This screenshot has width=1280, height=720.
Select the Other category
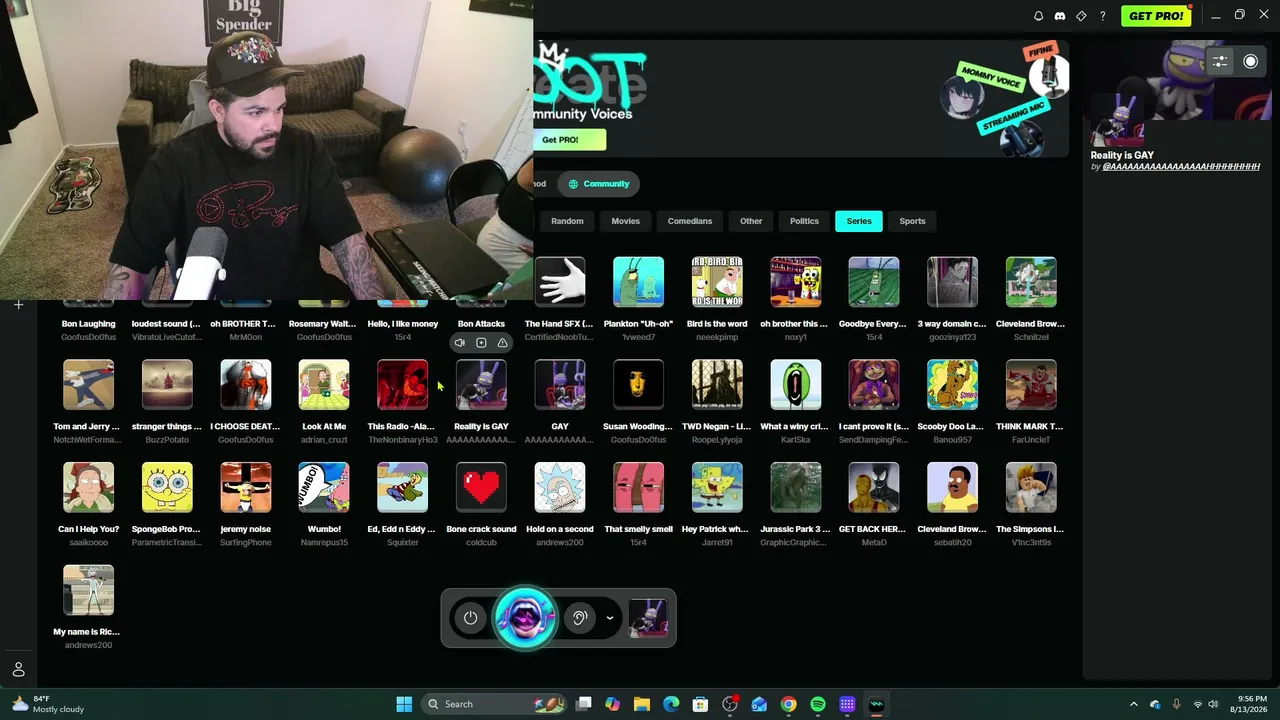[751, 221]
